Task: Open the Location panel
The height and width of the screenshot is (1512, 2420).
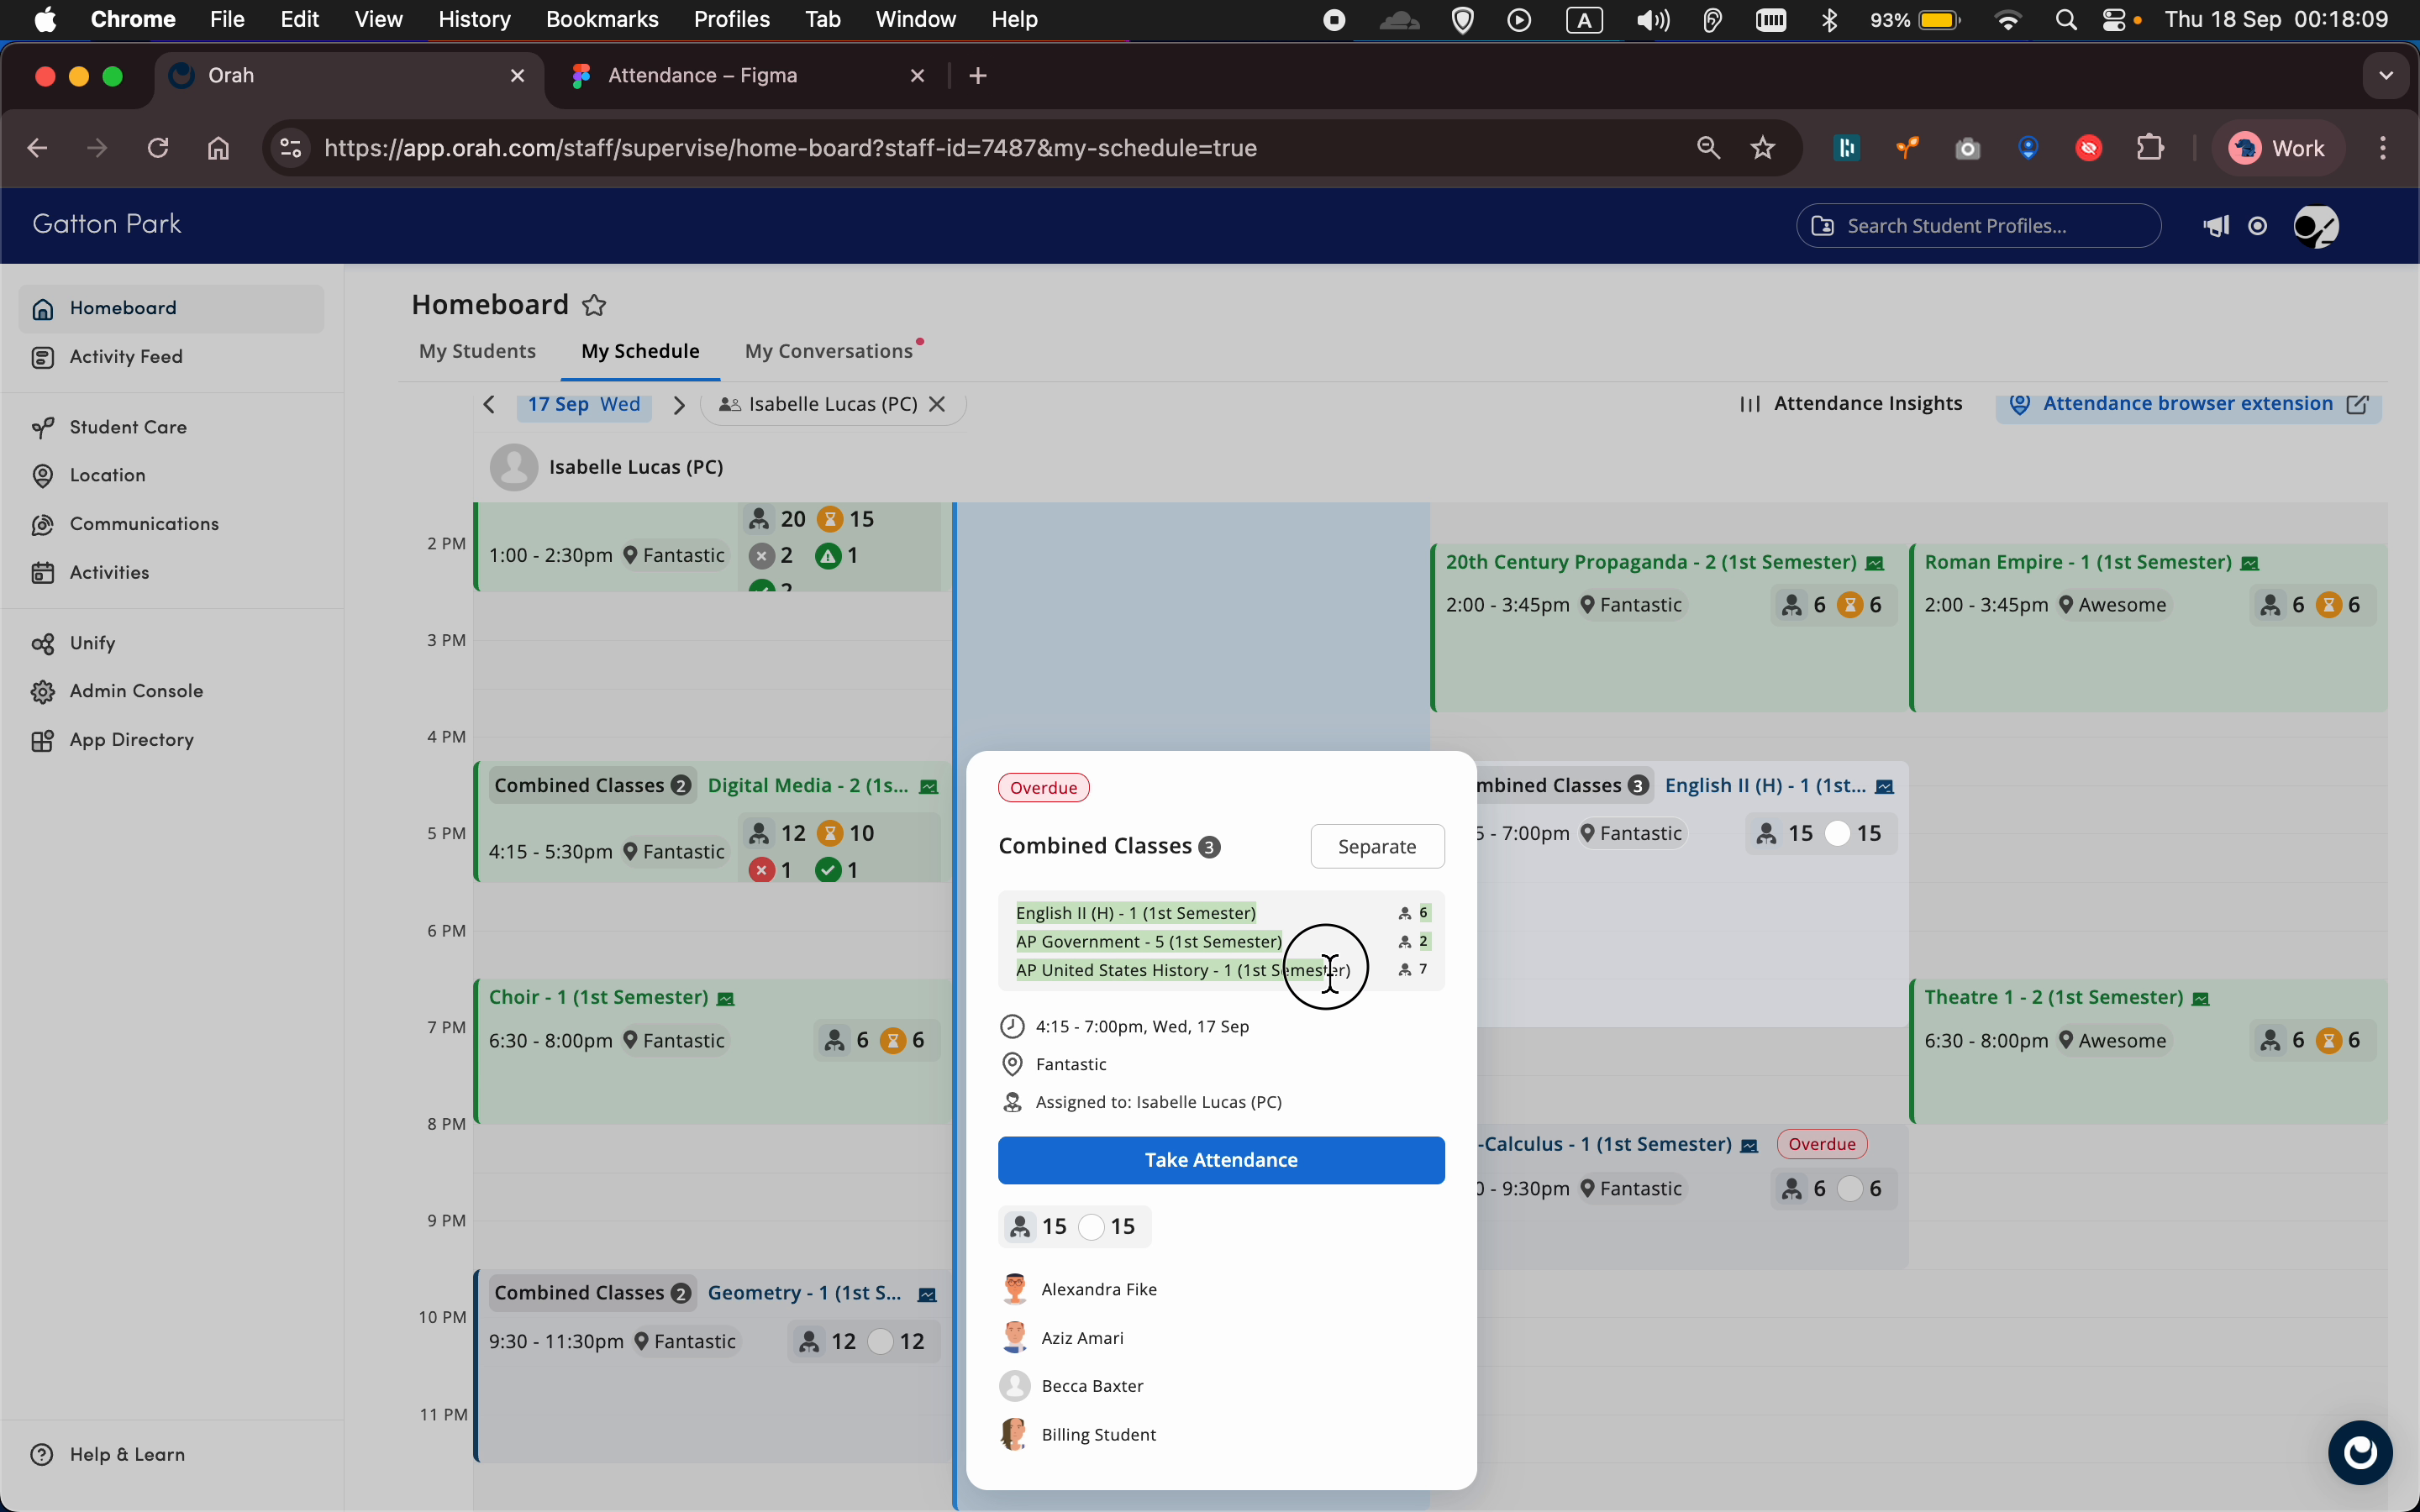Action: [108, 475]
